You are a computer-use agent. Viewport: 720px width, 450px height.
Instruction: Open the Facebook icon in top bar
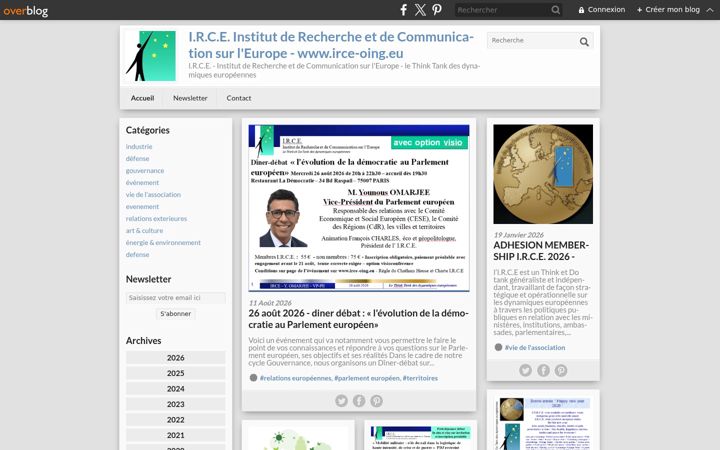(403, 10)
